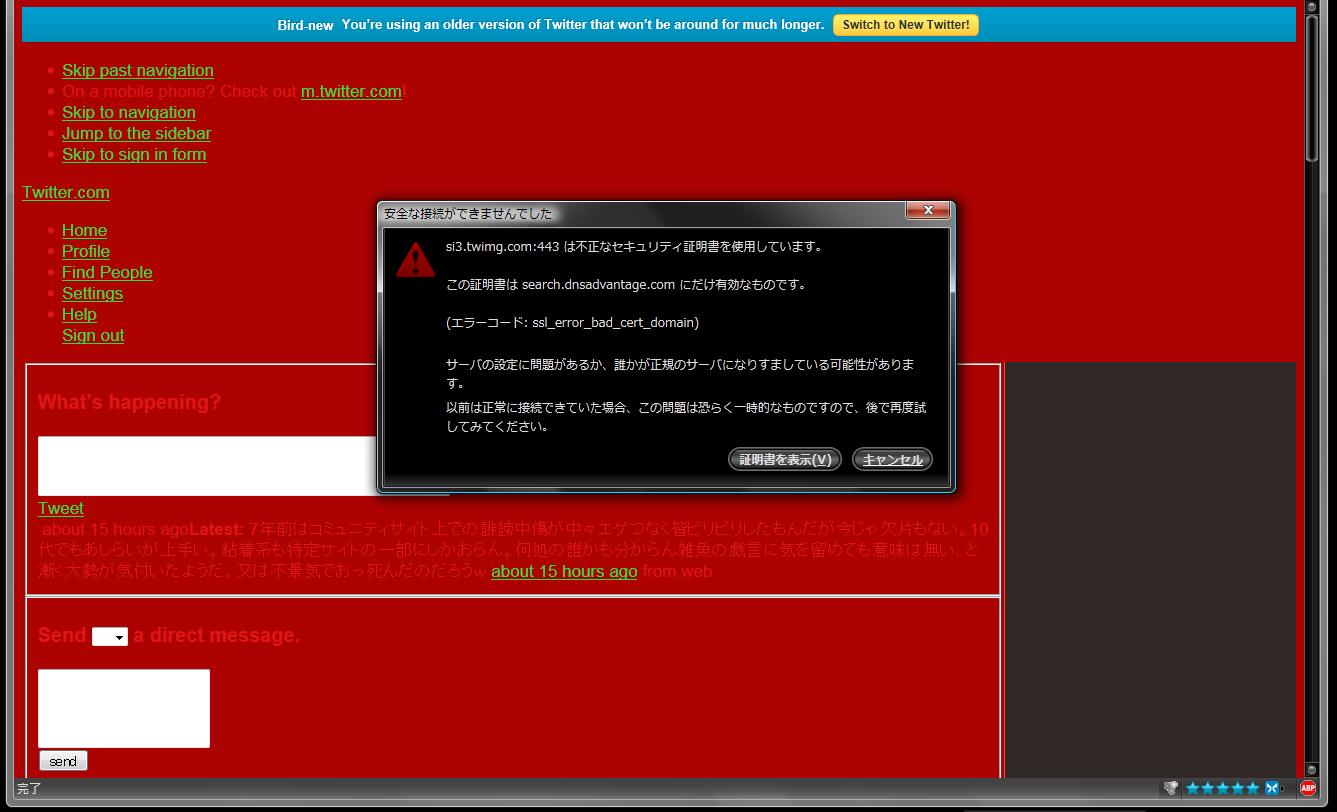Click the send button for direct message
1337x812 pixels.
[63, 761]
